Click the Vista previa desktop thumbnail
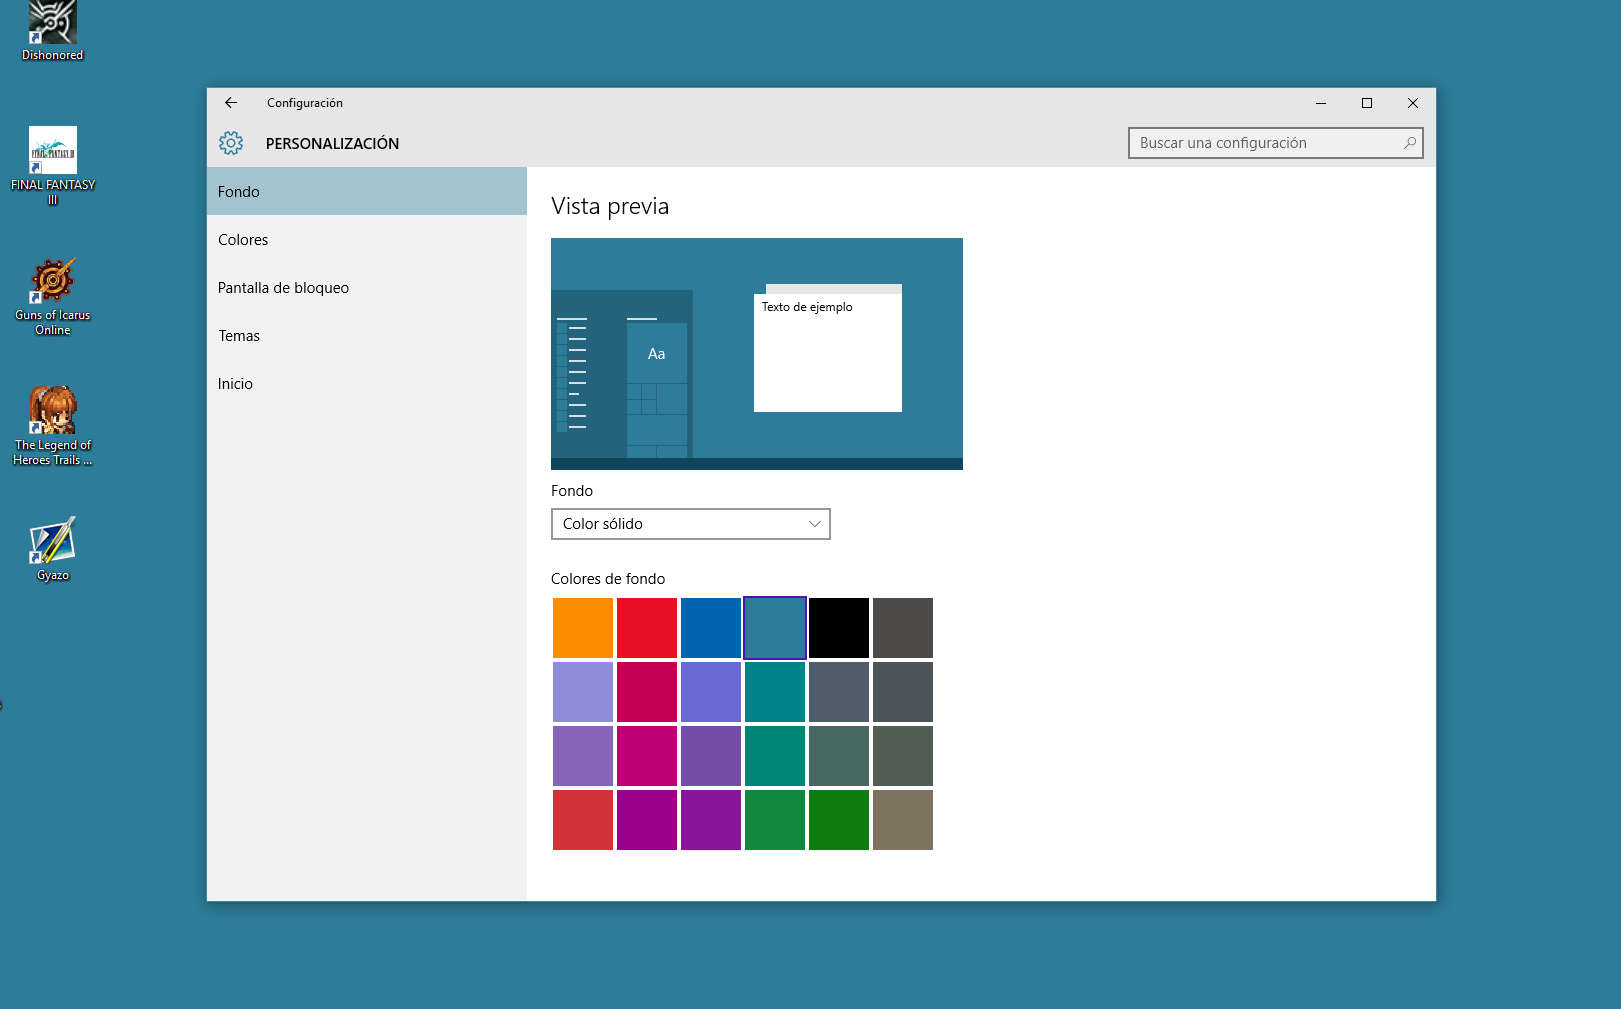Screen dimensions: 1621x1009 (757, 354)
